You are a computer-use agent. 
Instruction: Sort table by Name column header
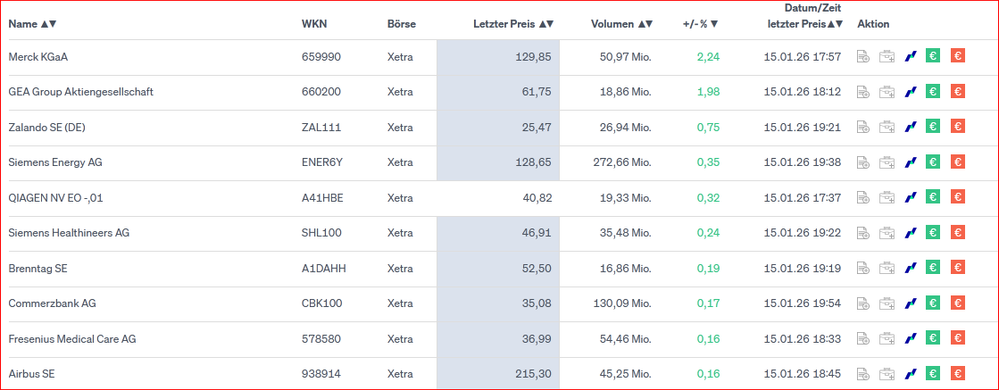(32, 24)
